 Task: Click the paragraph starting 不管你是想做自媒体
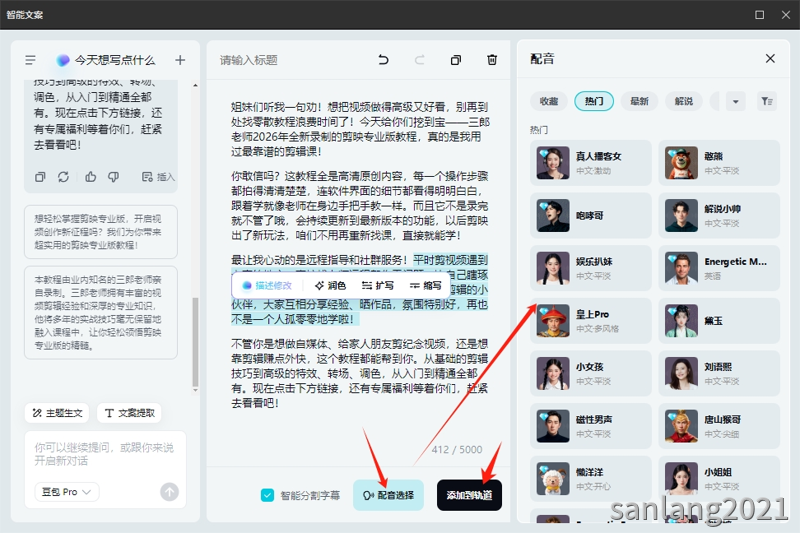coord(359,373)
